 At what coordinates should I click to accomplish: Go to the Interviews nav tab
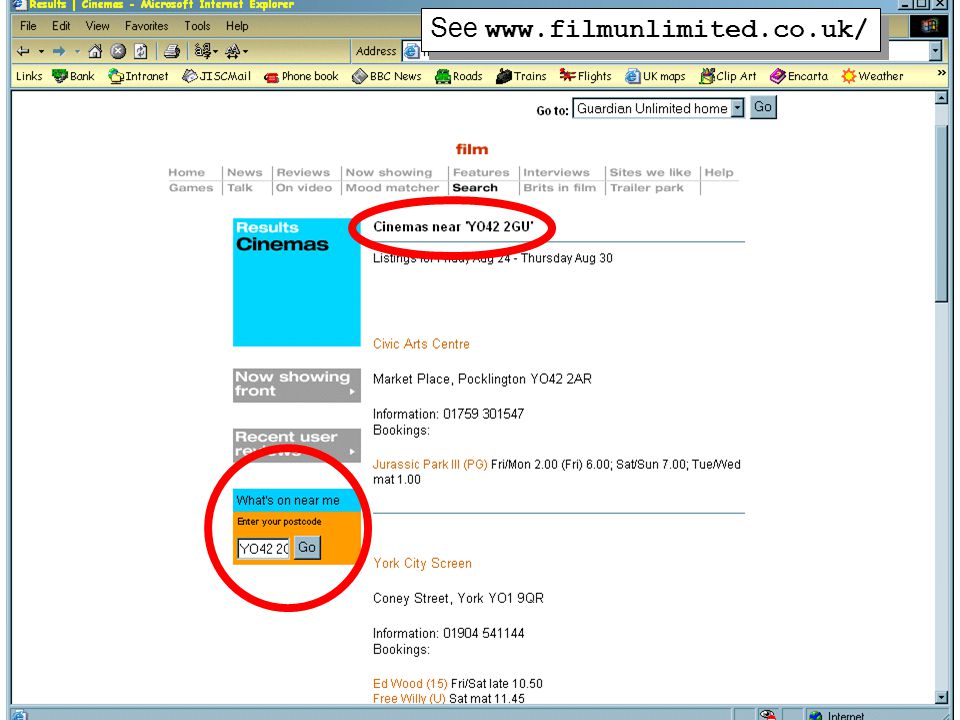556,173
